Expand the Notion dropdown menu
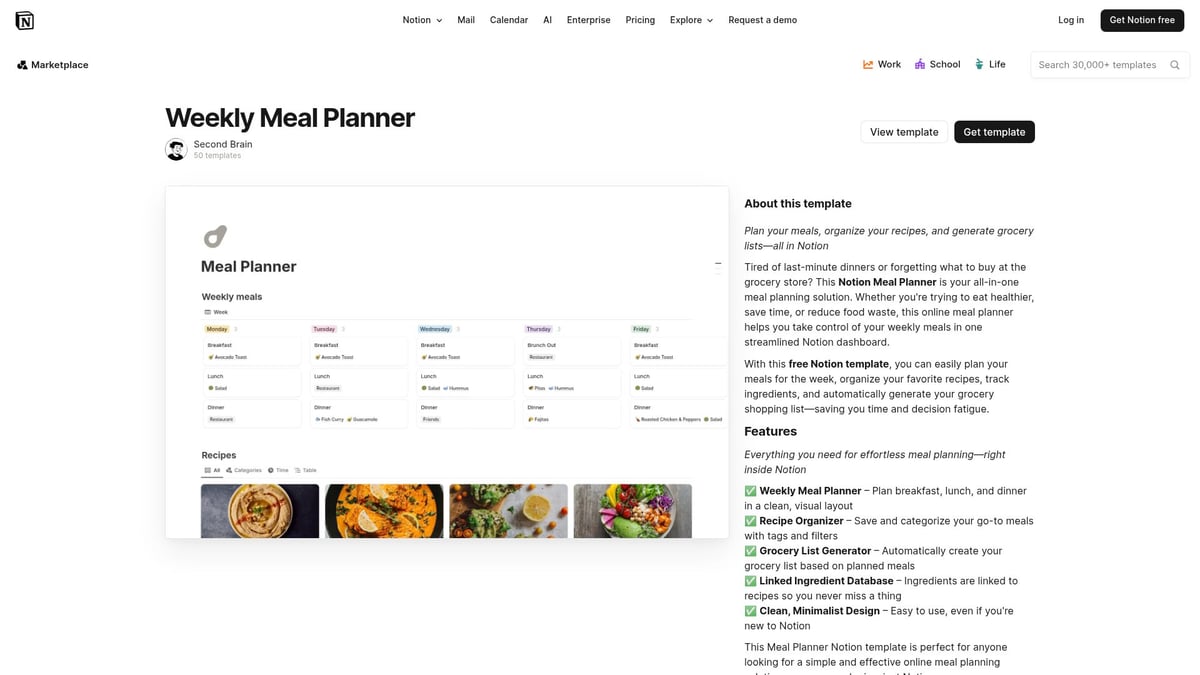The image size is (1200, 675). coord(421,19)
